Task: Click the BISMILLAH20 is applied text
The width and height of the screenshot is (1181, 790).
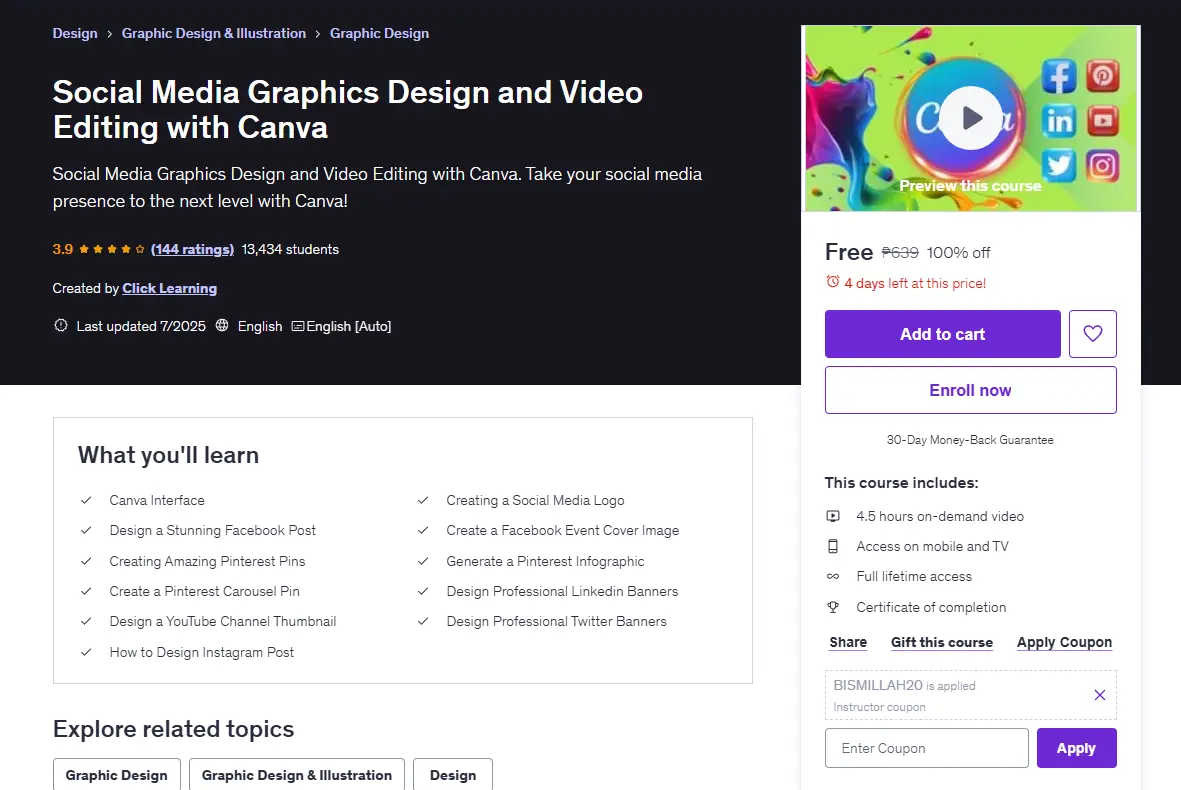Action: click(x=904, y=685)
